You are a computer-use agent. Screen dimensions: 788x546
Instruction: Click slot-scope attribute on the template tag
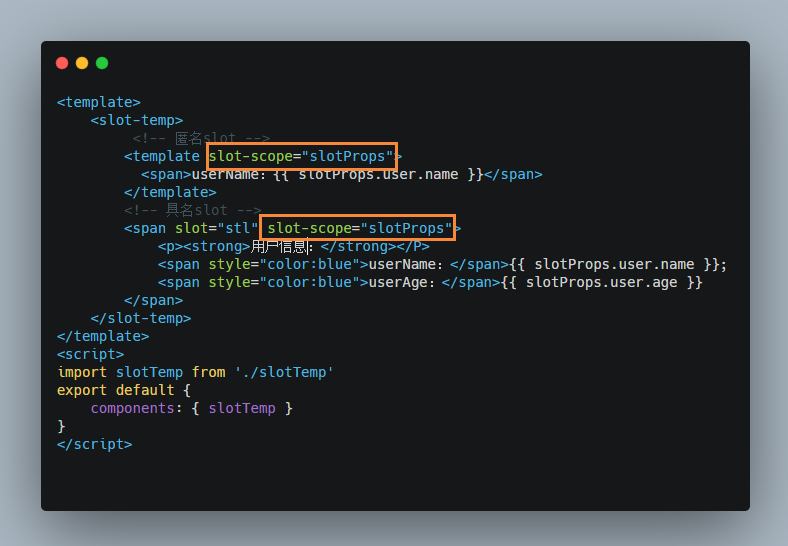[301, 156]
